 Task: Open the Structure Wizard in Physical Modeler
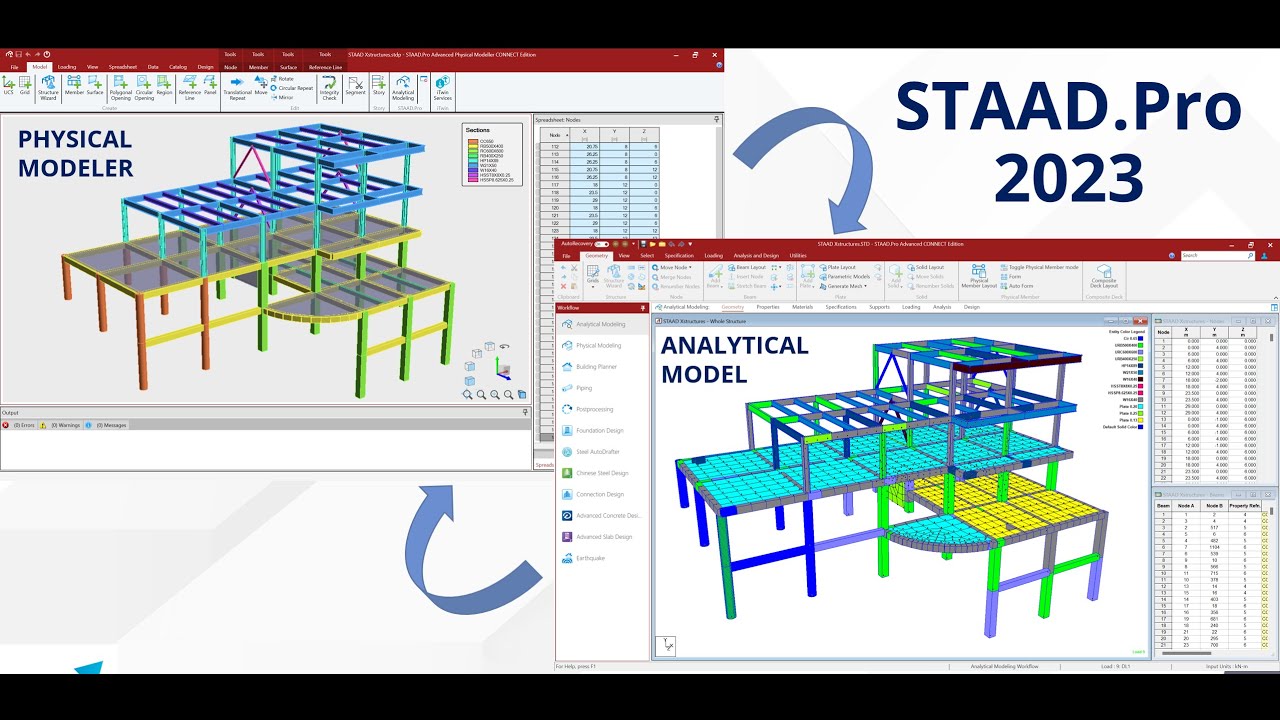48,88
